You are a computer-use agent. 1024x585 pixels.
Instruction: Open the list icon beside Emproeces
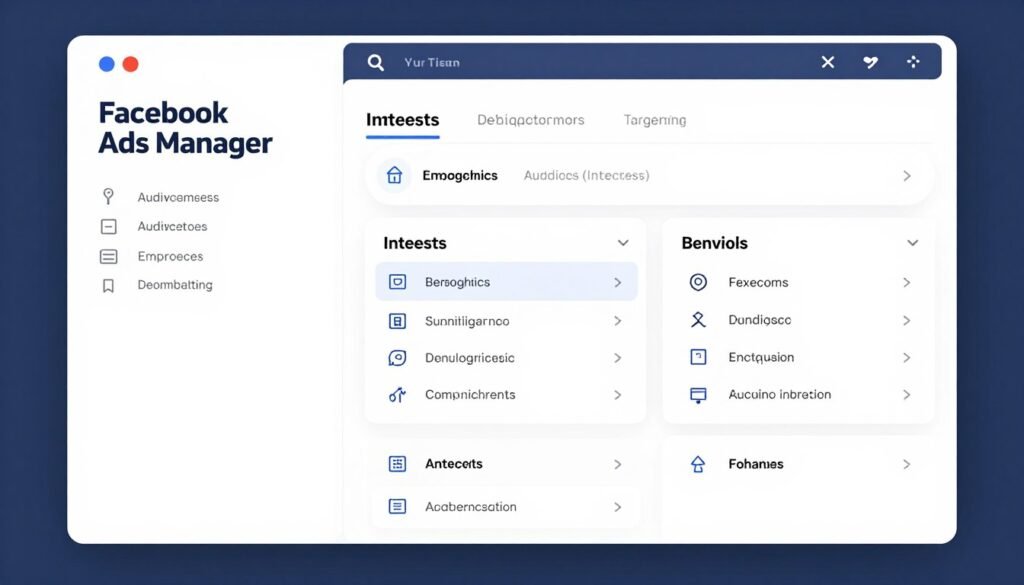[109, 256]
